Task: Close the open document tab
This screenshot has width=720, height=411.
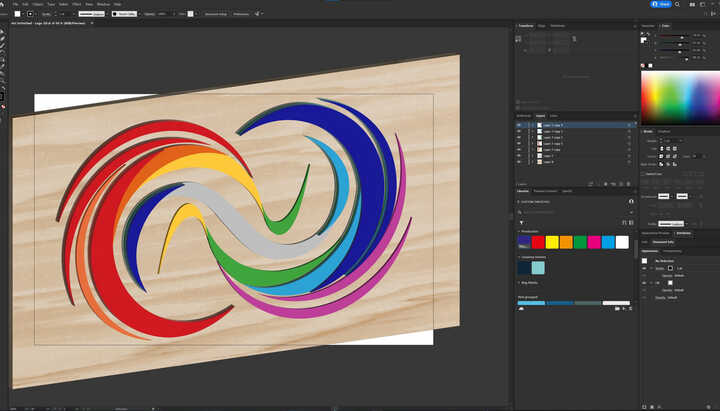Action: coord(92,23)
